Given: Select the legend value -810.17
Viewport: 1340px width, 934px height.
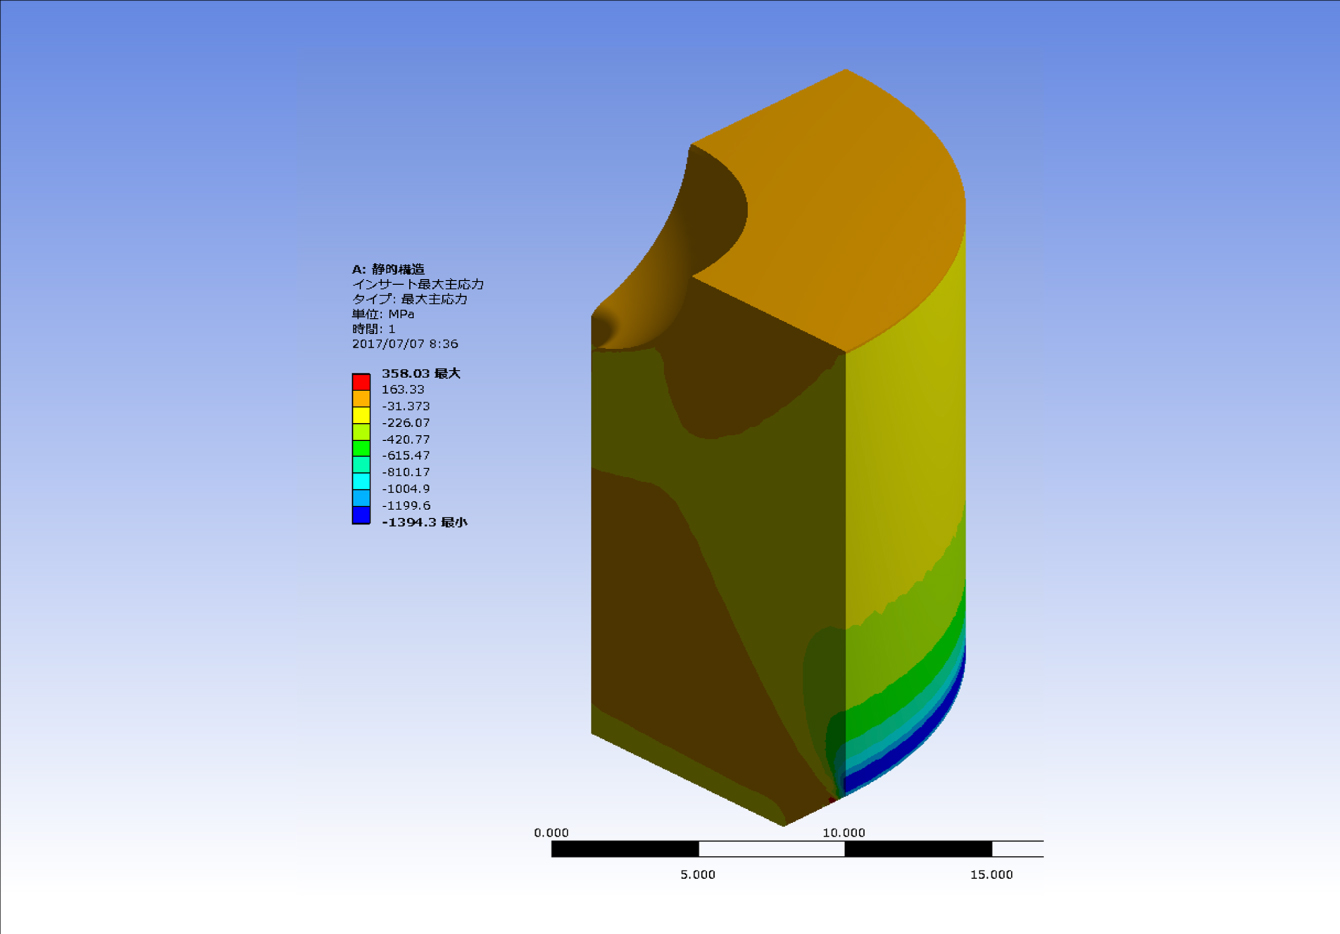Looking at the screenshot, I should 405,472.
